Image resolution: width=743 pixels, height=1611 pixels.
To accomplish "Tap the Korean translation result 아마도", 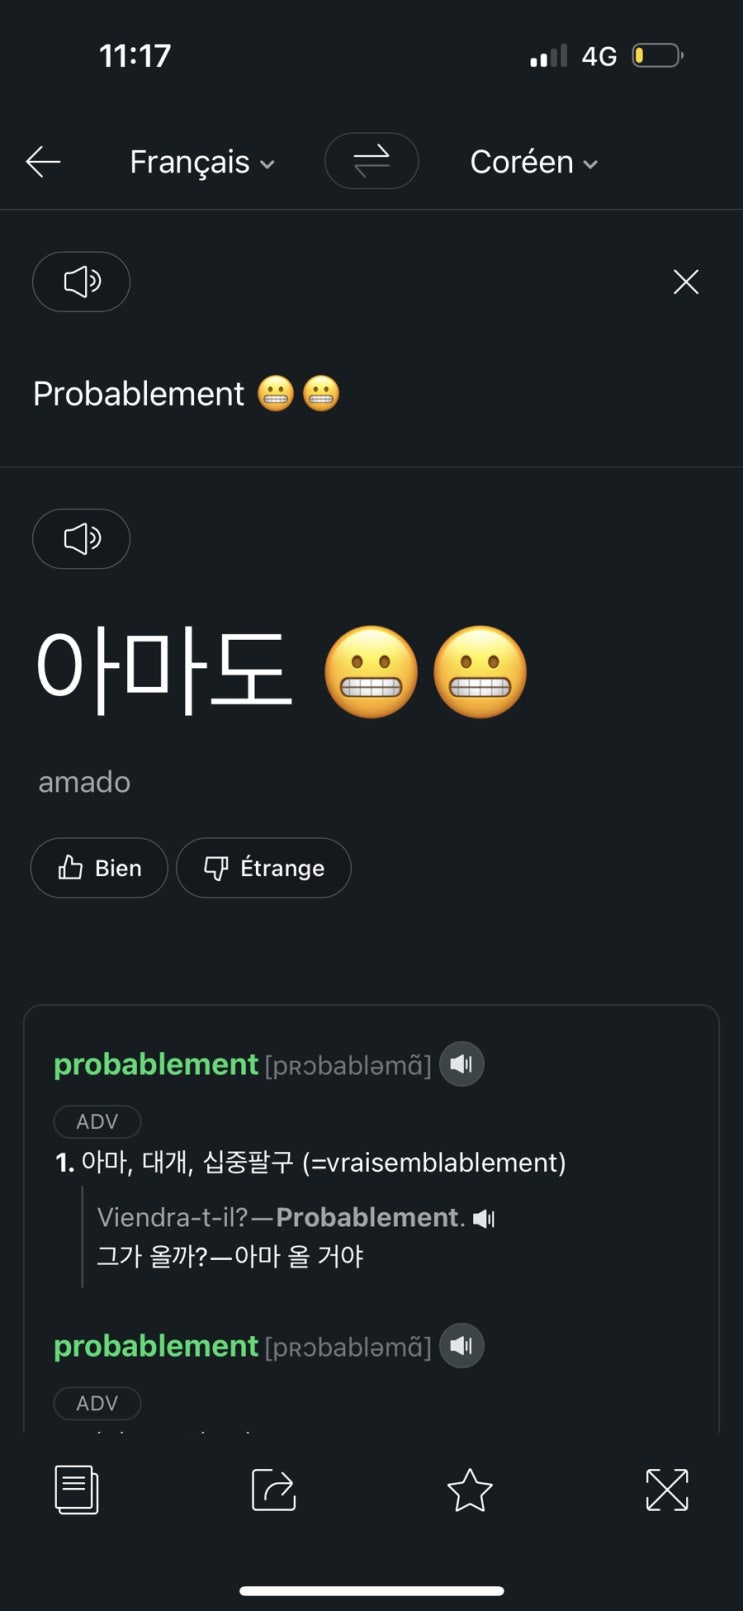I will coord(164,670).
